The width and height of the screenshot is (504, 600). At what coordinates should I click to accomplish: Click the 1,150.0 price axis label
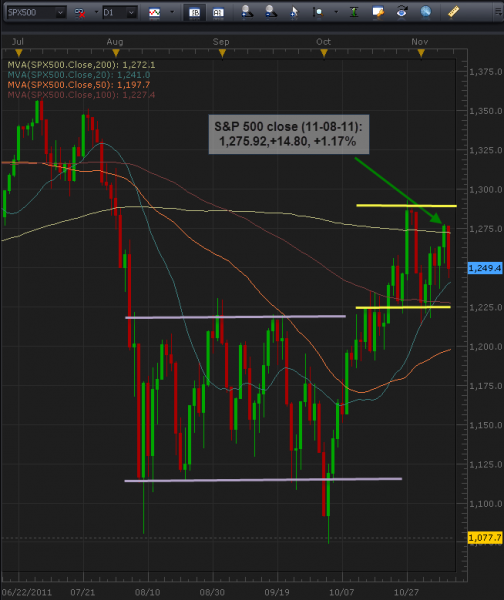click(x=486, y=426)
